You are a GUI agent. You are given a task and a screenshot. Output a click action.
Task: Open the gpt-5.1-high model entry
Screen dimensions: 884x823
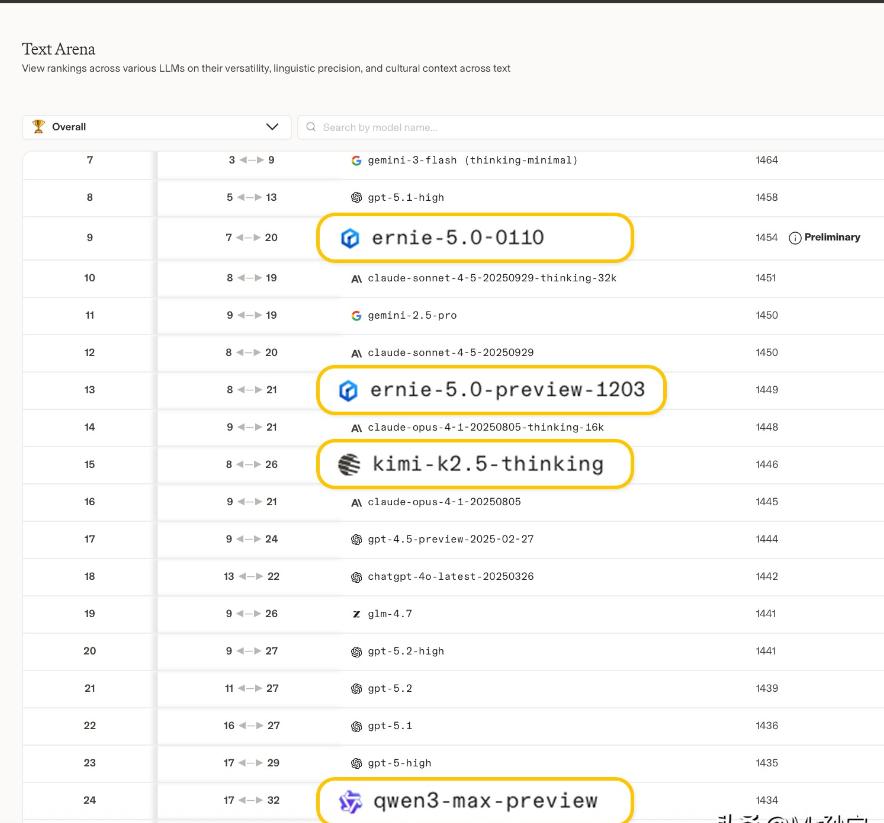(406, 198)
